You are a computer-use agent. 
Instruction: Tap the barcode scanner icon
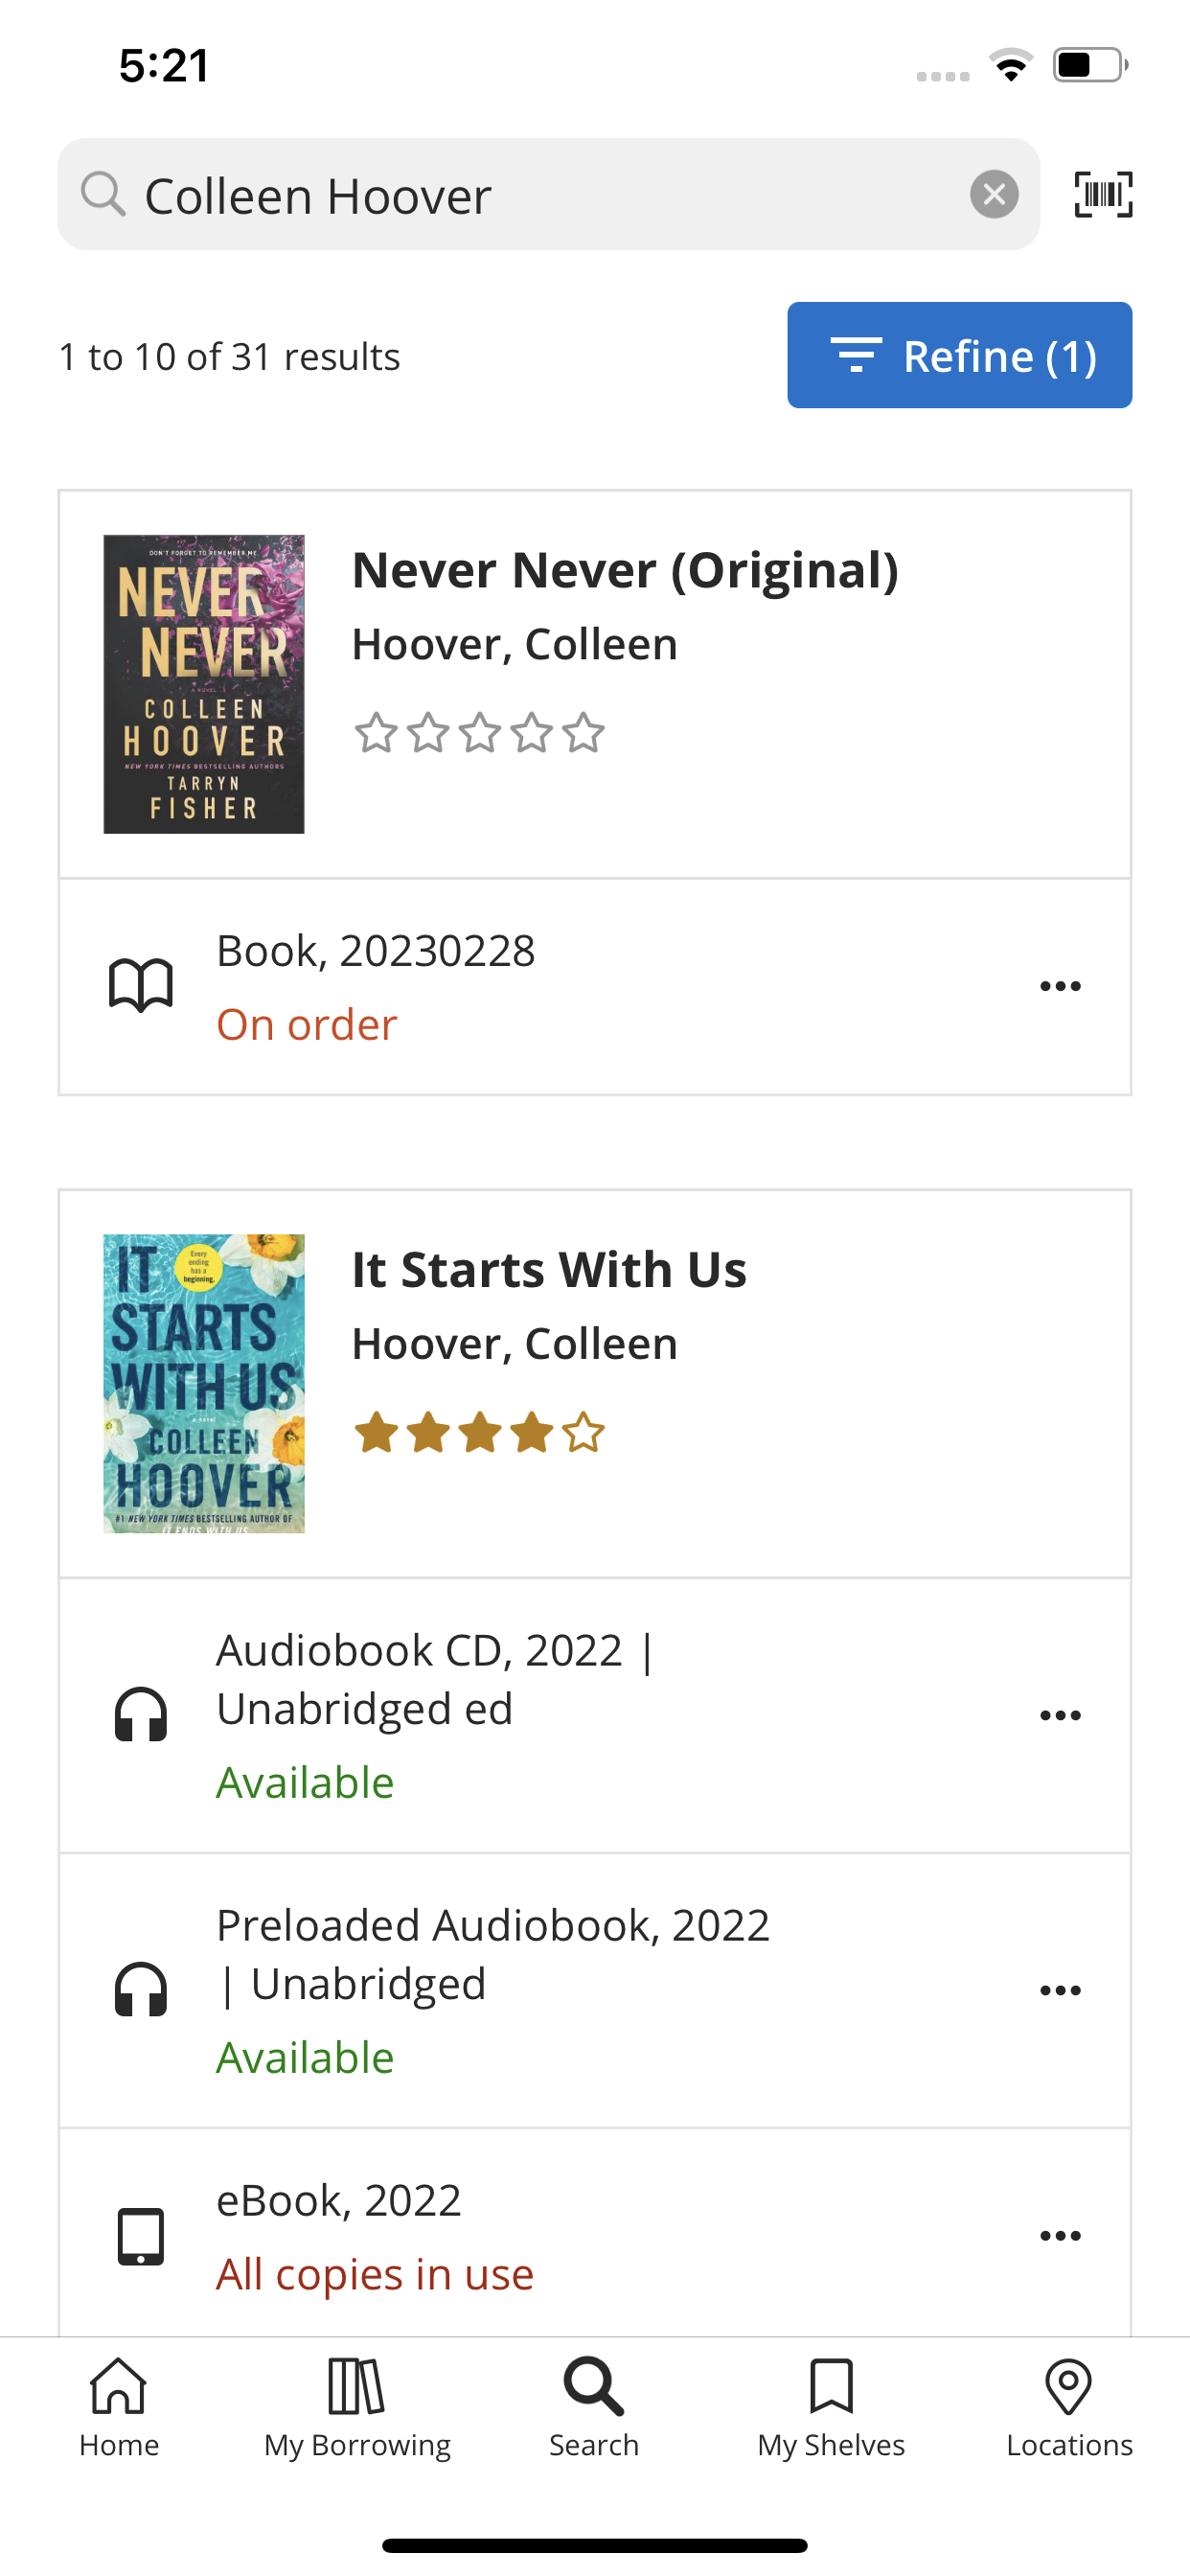pos(1103,194)
